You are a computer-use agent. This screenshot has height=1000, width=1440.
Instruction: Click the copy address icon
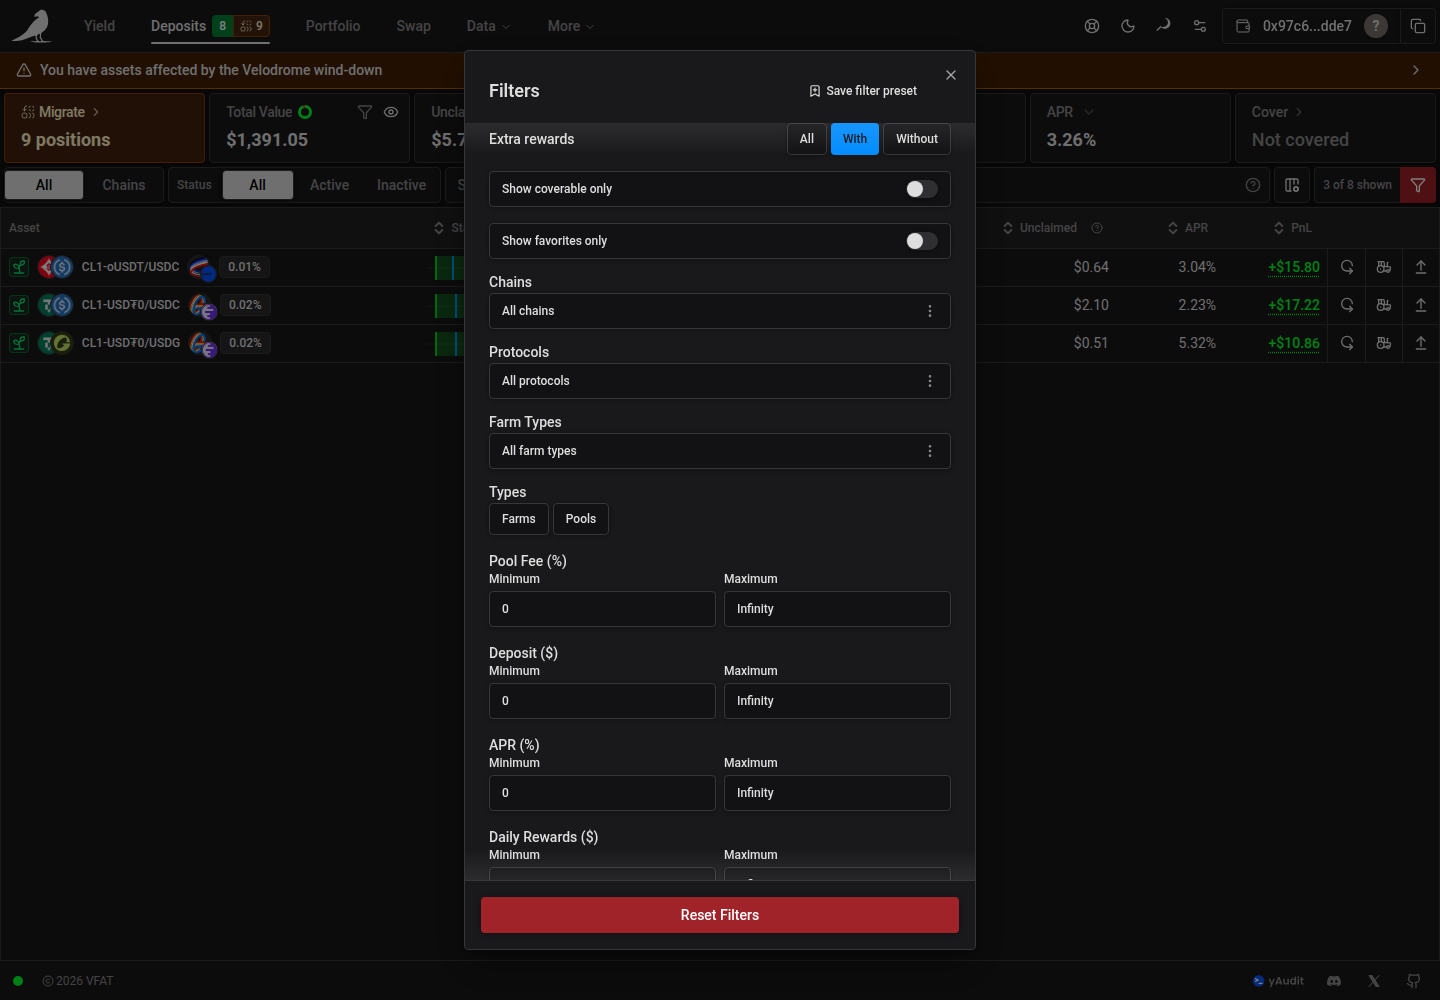(x=1418, y=26)
